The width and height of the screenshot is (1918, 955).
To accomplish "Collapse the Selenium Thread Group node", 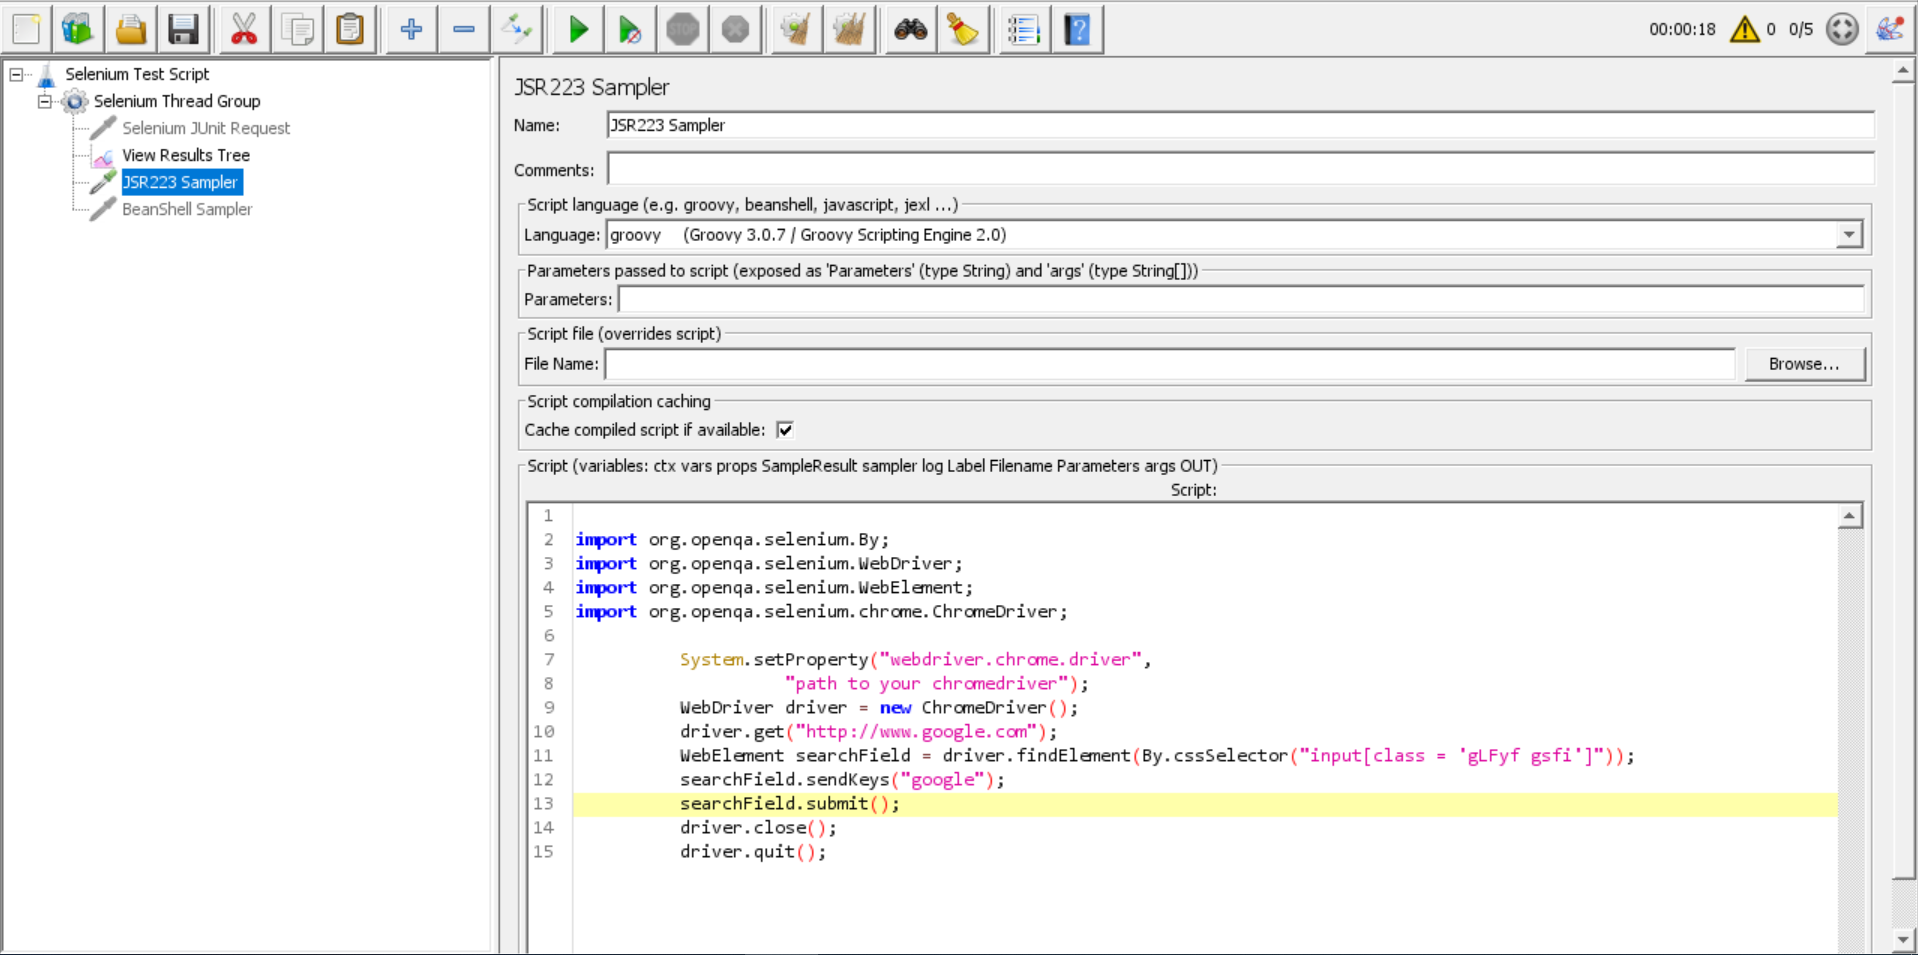I will [x=44, y=101].
